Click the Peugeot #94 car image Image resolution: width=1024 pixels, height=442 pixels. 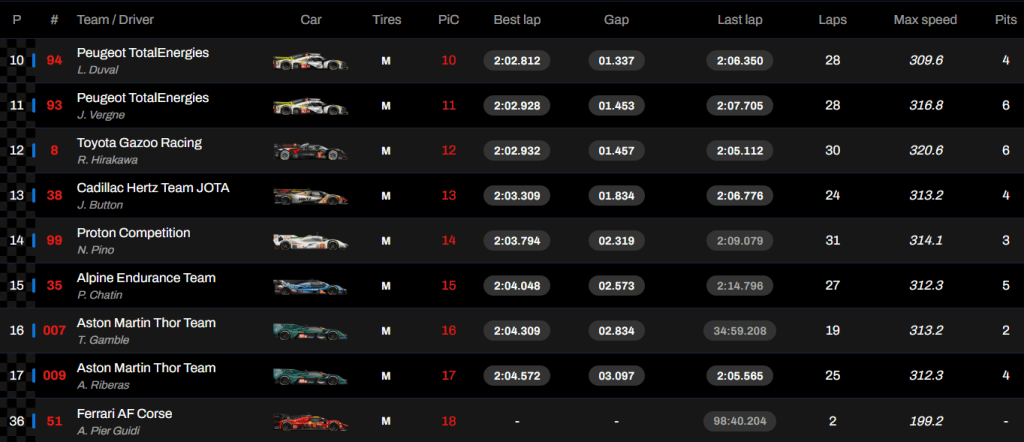[x=310, y=61]
